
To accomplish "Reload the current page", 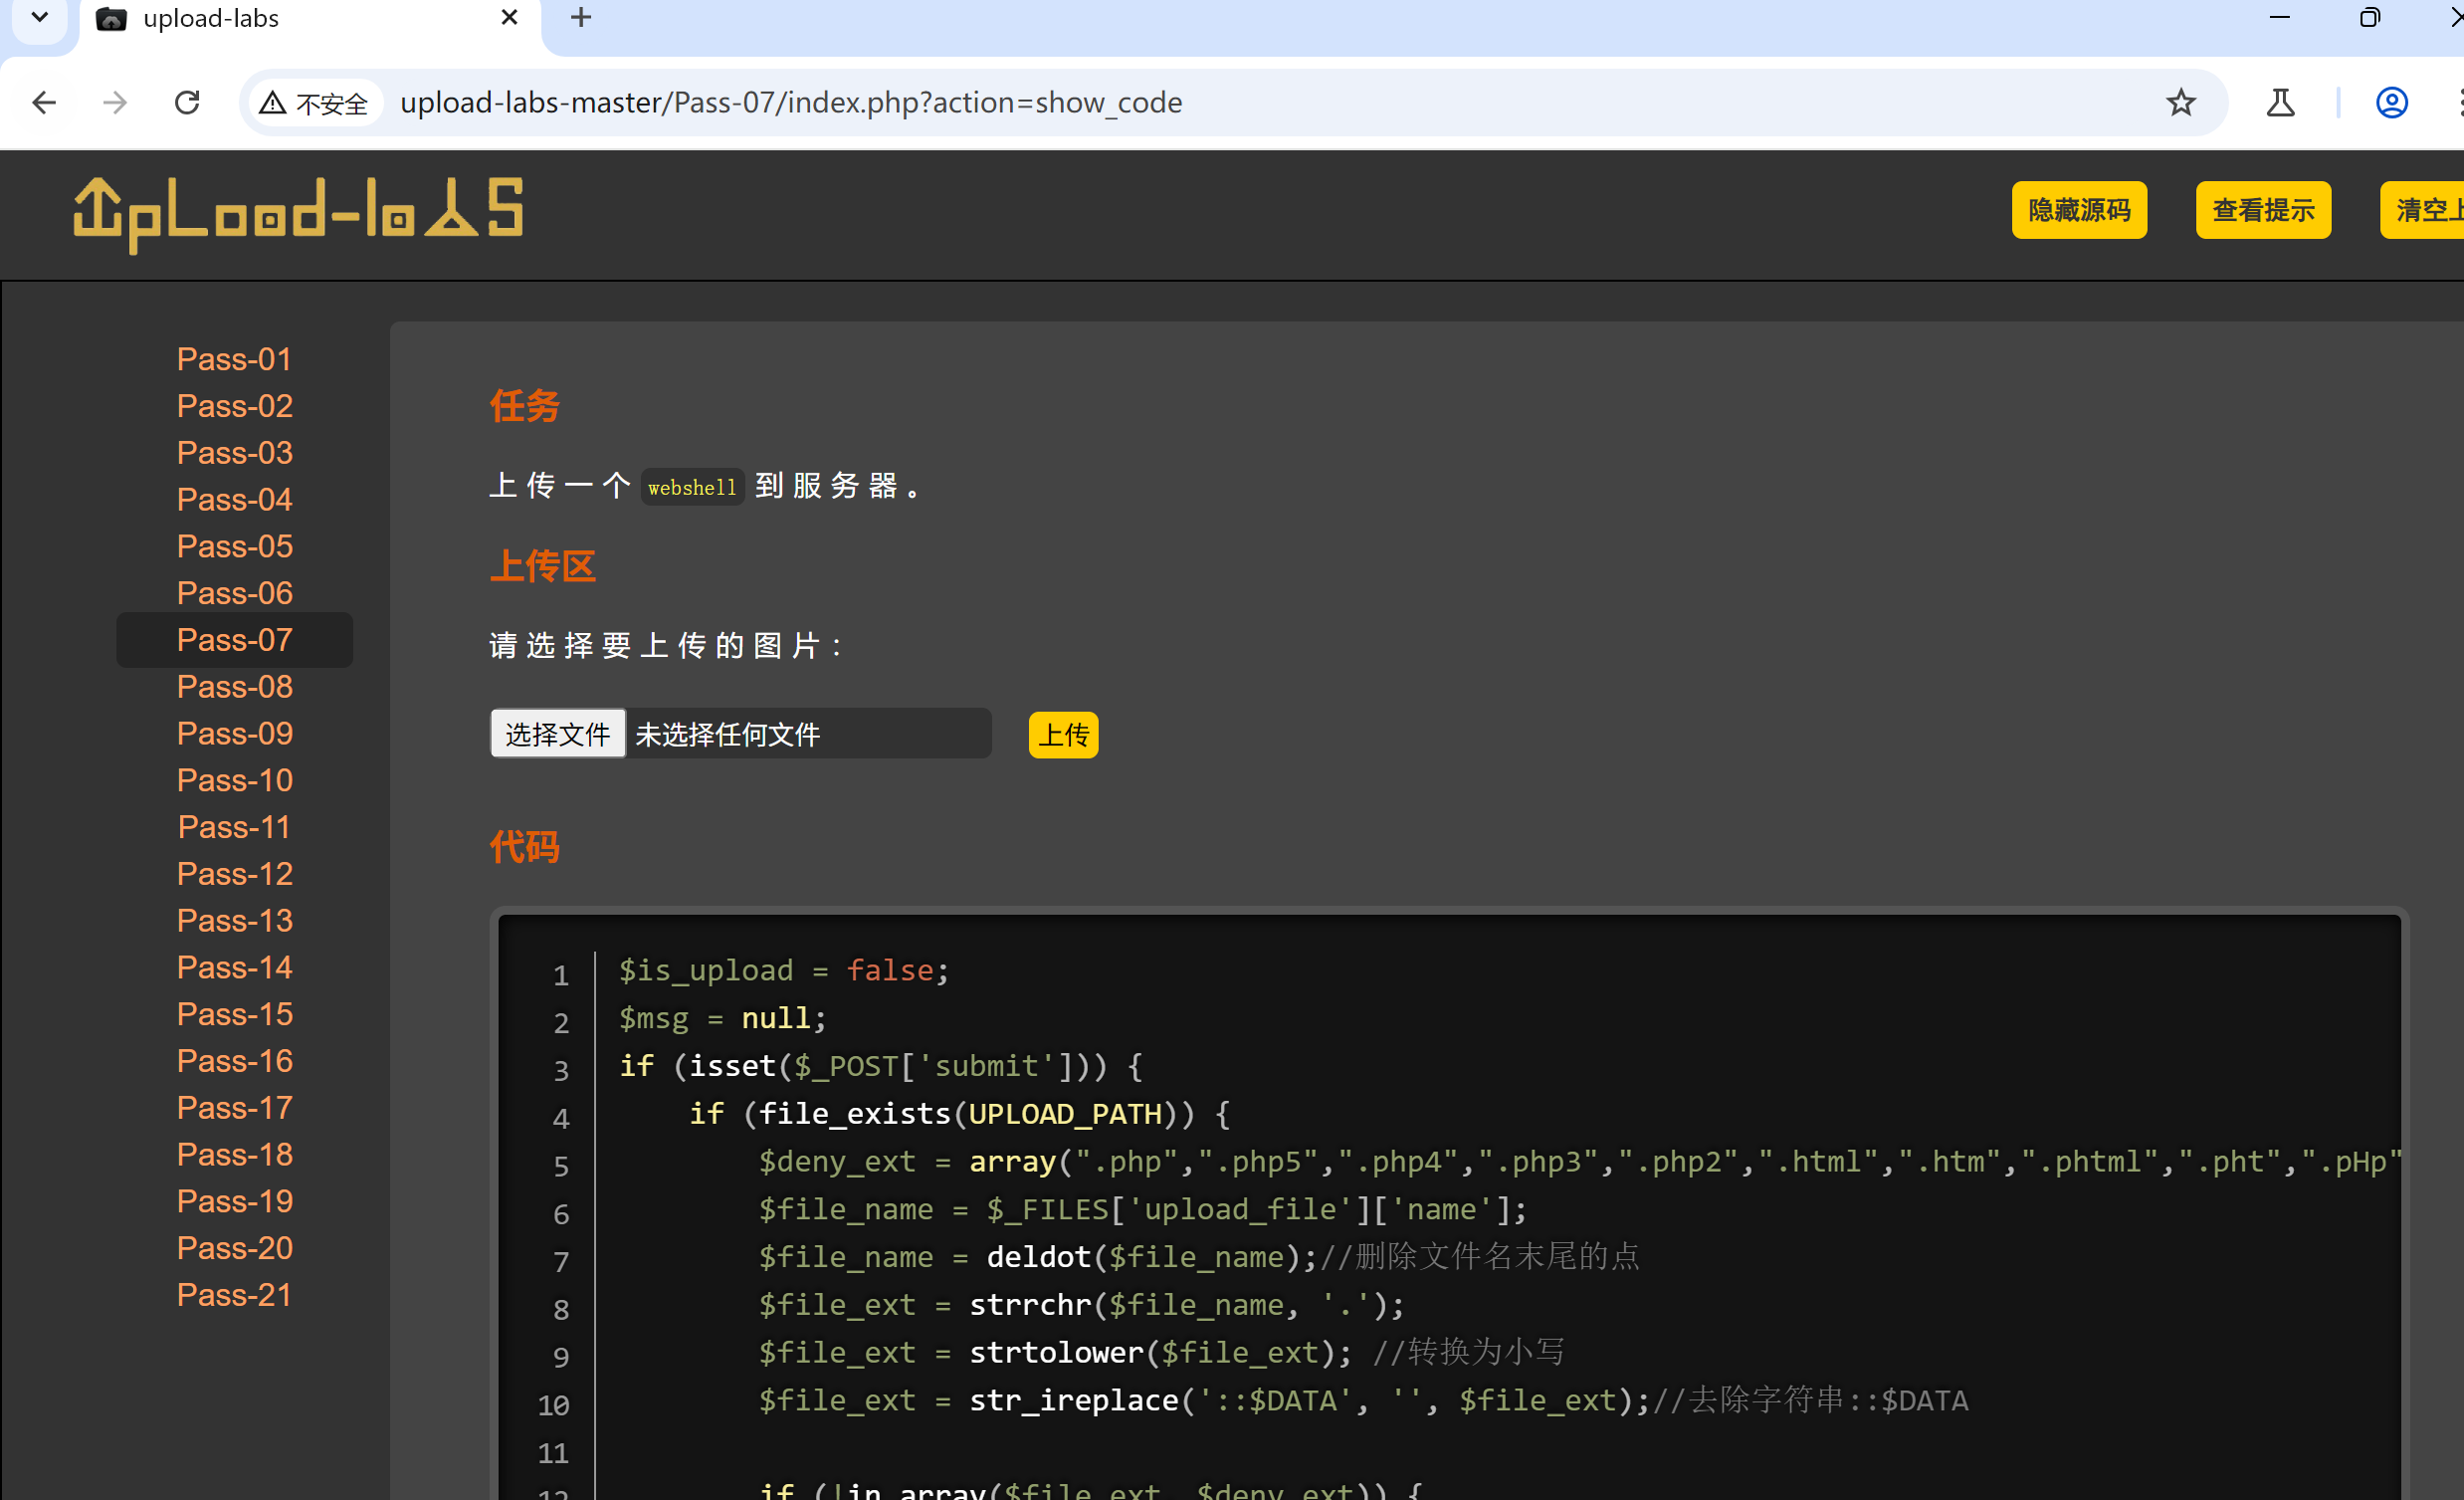I will coord(187,103).
